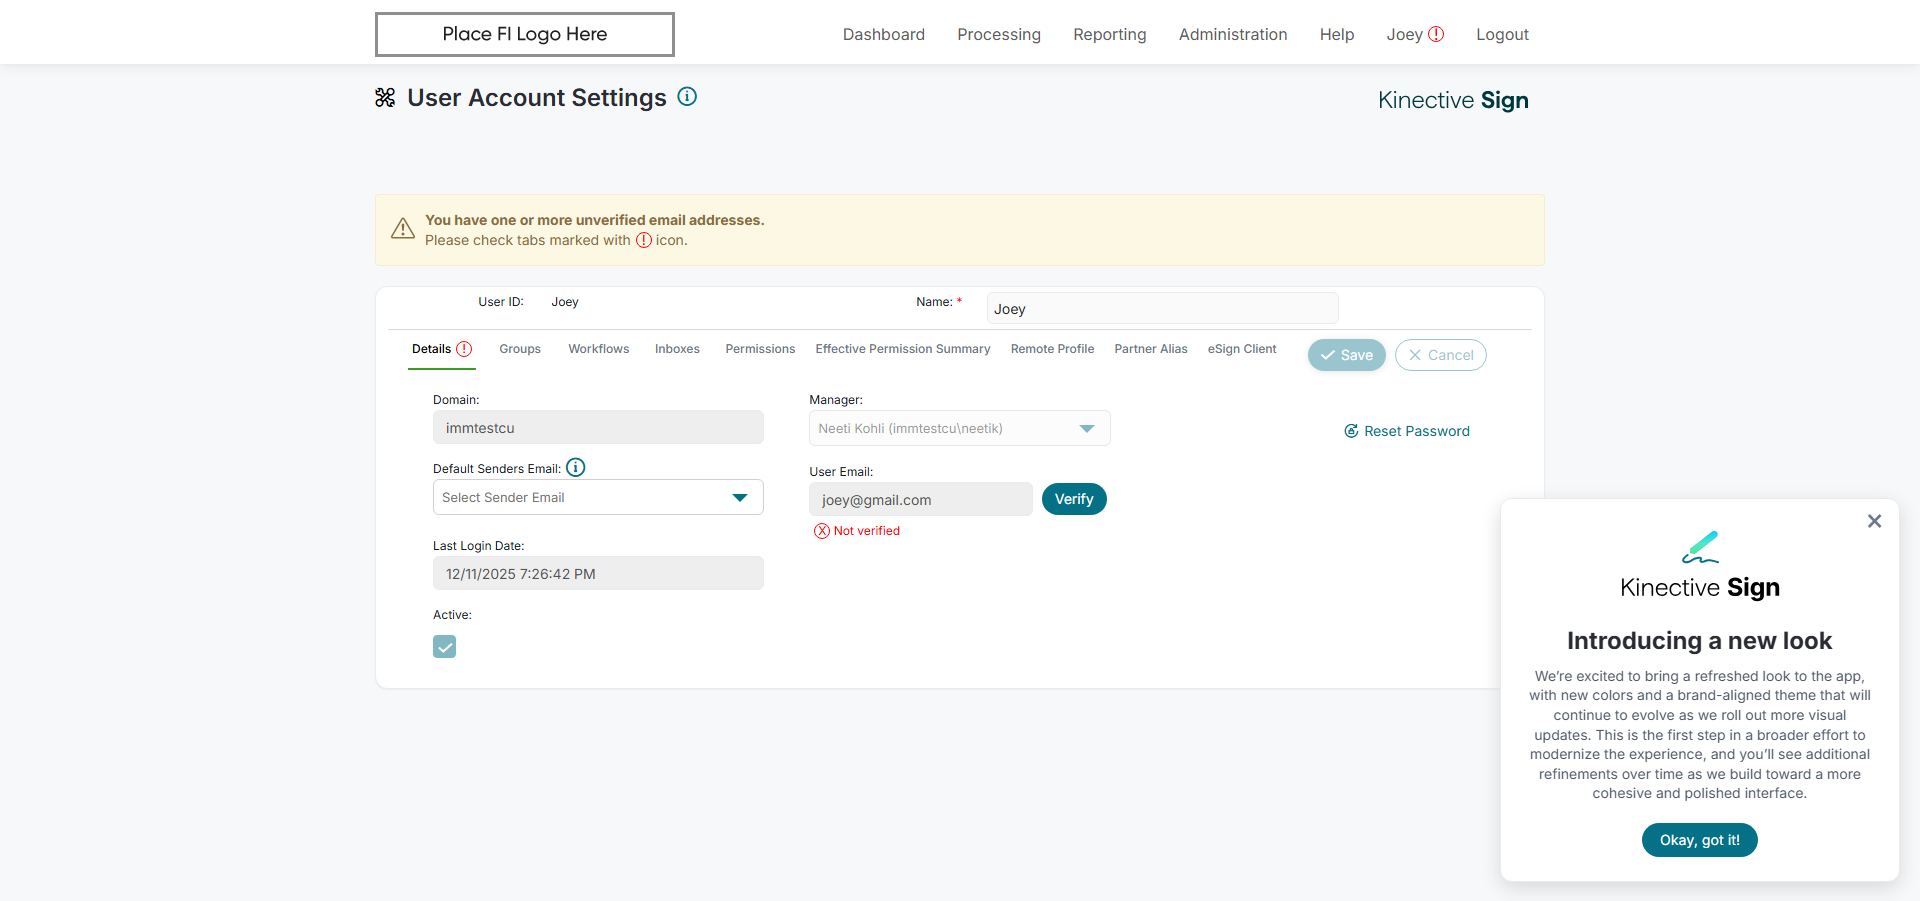Close the Introducing a new look popup

coord(1874,521)
